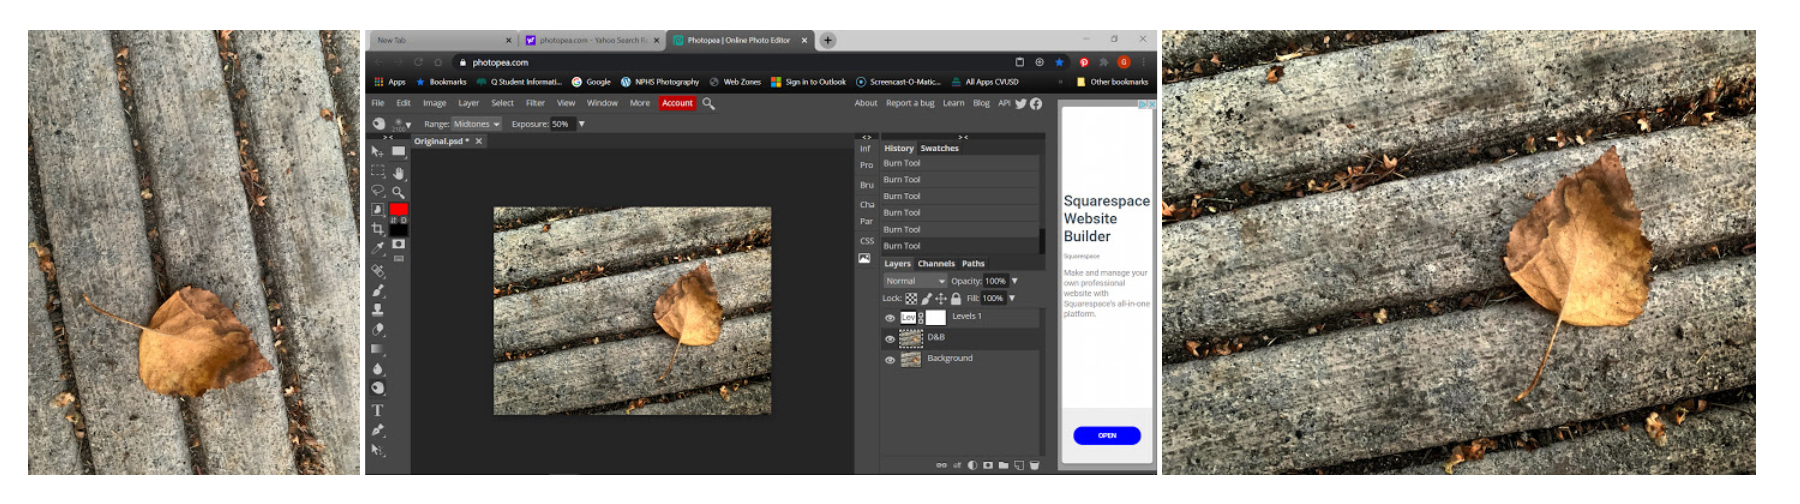Select the Brush tool

coord(377,290)
